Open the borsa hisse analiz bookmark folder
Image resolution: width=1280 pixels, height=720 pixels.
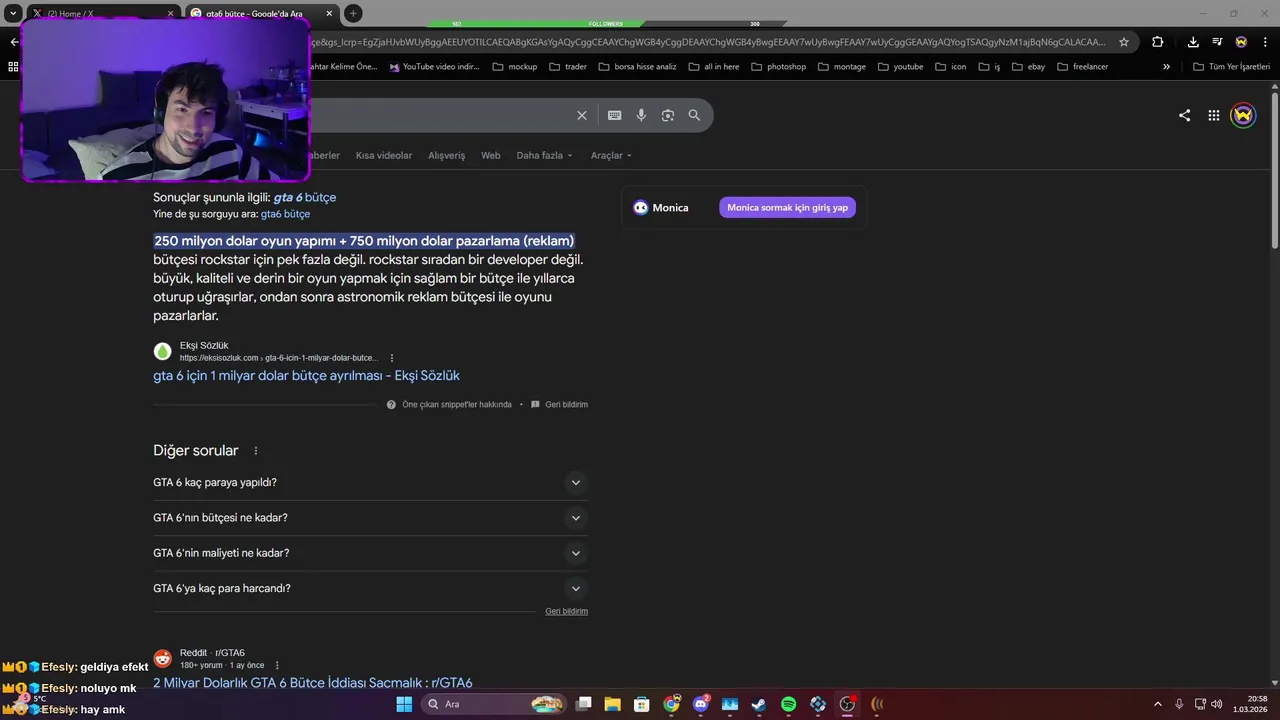636,66
